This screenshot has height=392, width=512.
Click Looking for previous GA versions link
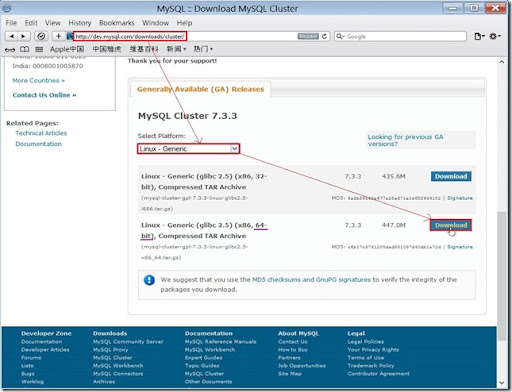coord(406,140)
